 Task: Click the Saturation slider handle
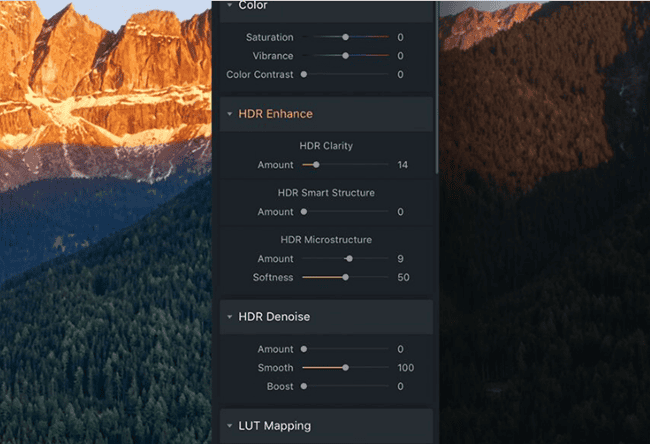tap(345, 37)
